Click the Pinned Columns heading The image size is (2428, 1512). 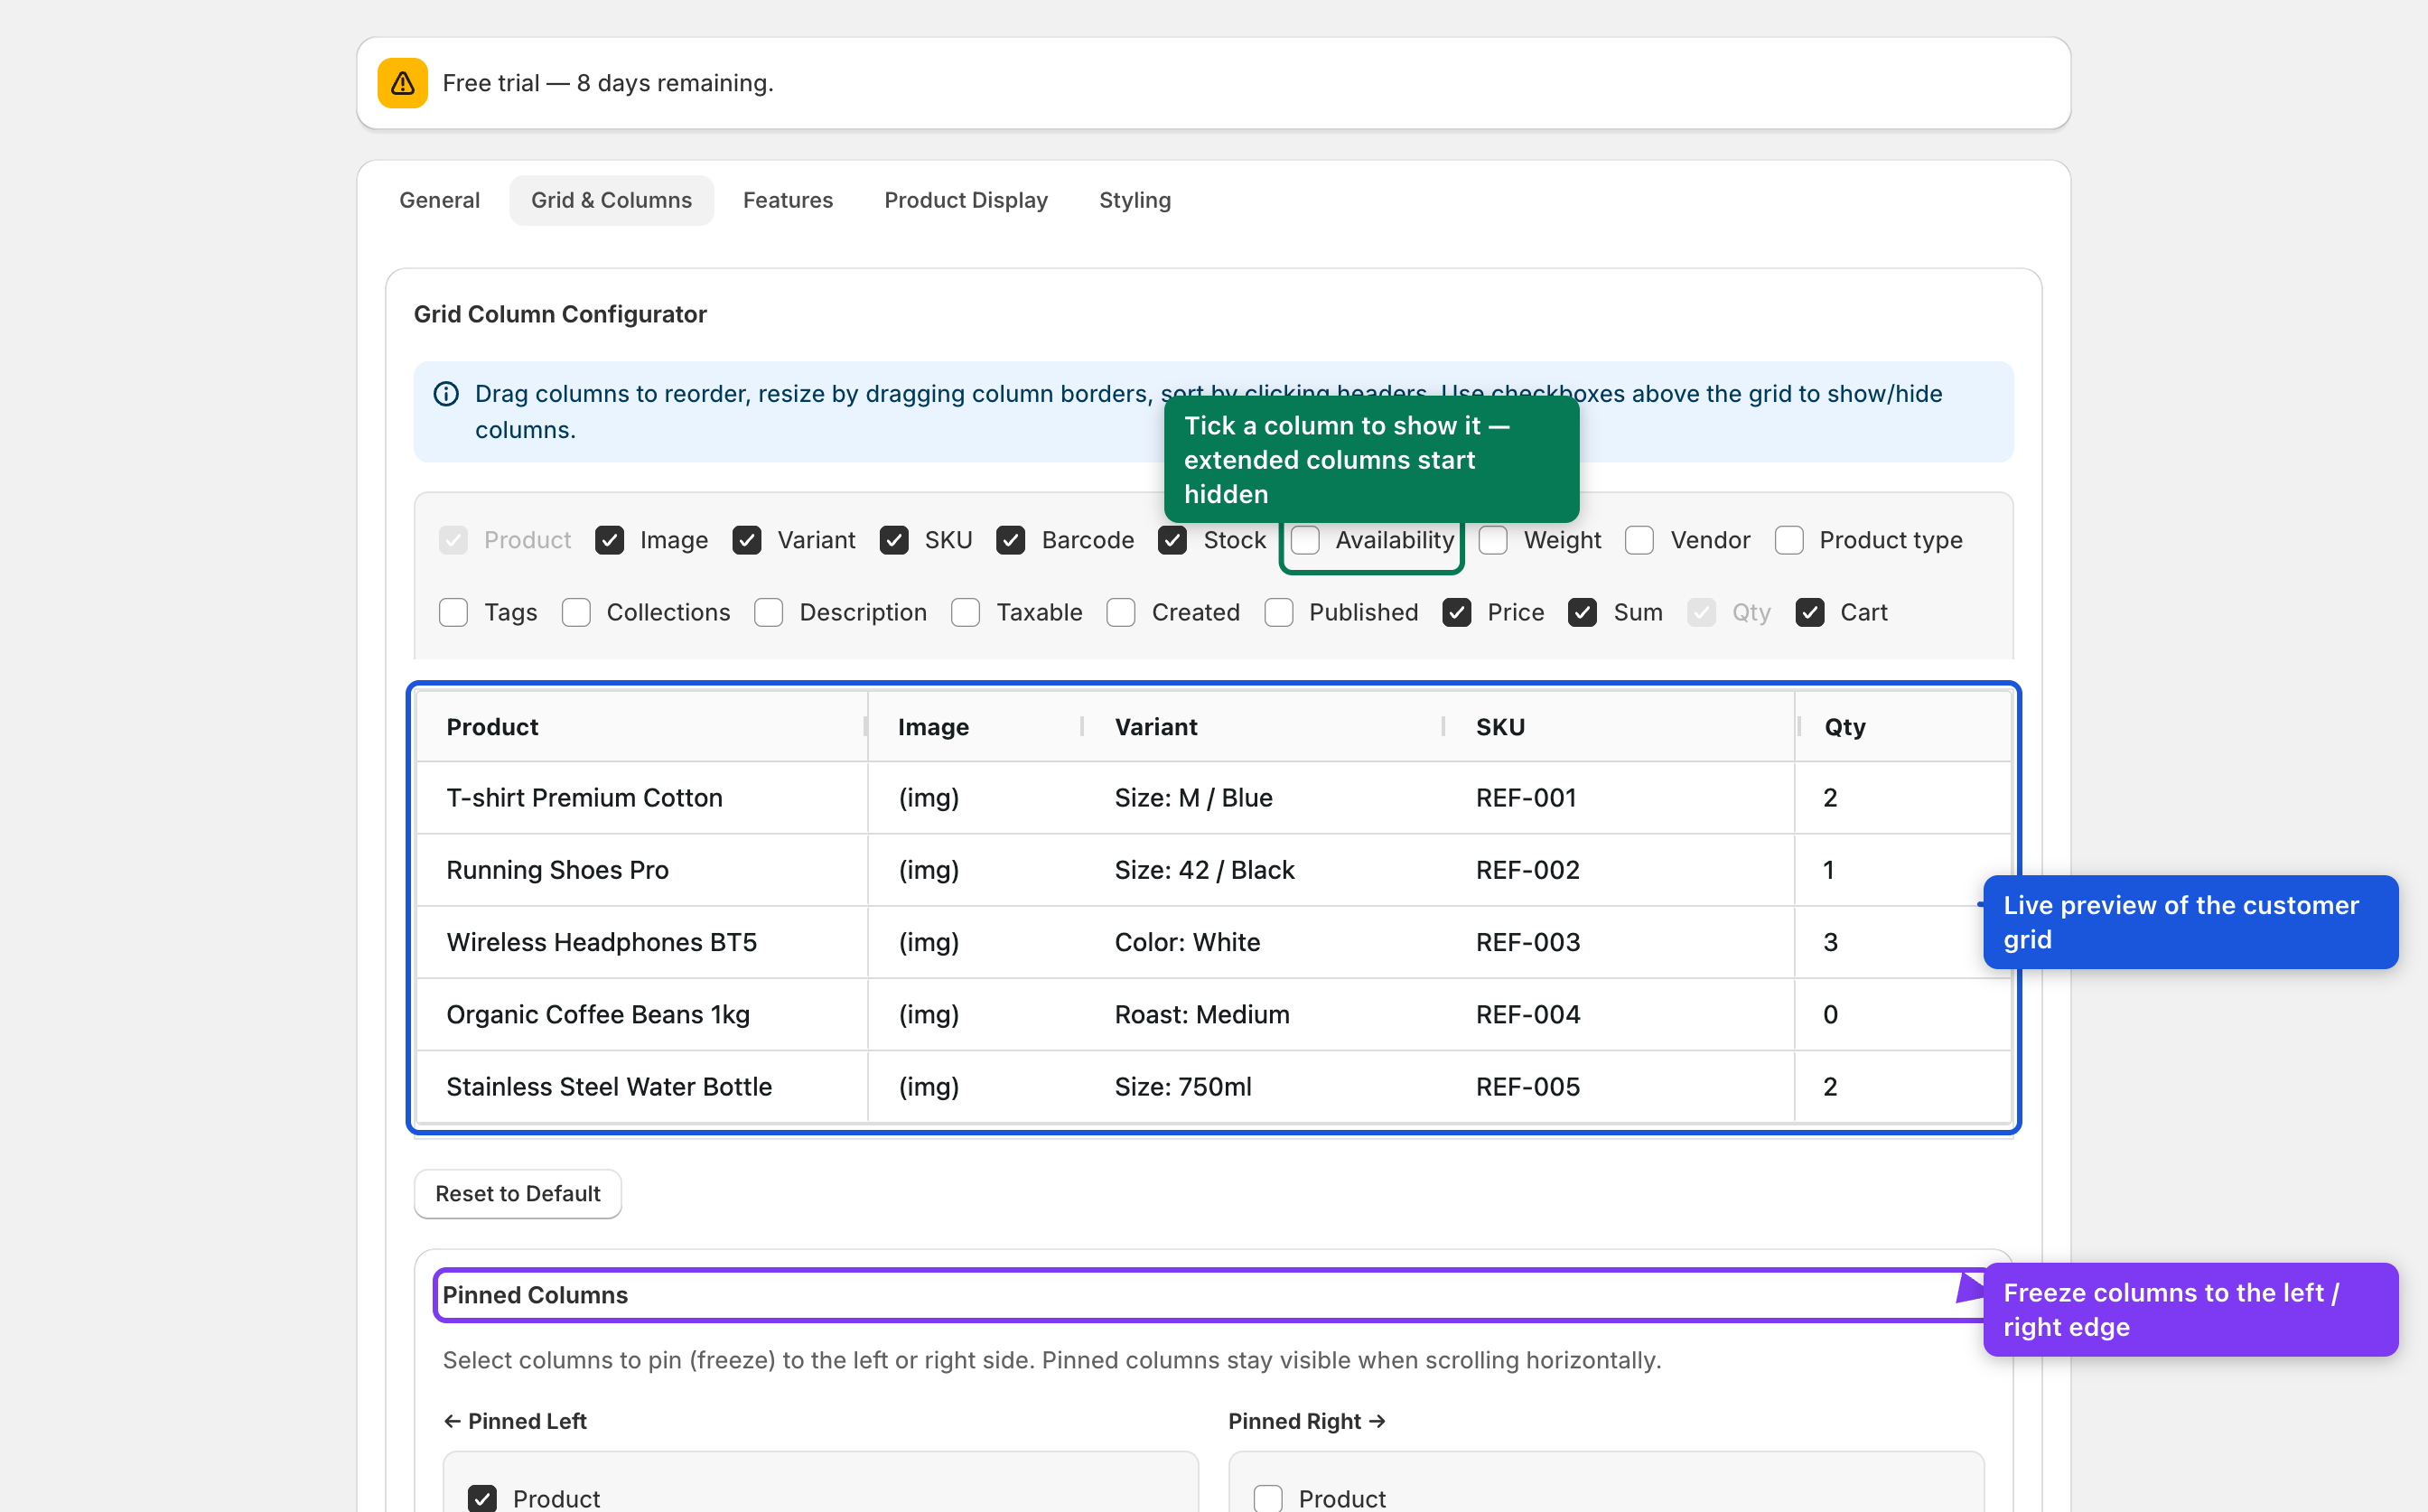(535, 1295)
